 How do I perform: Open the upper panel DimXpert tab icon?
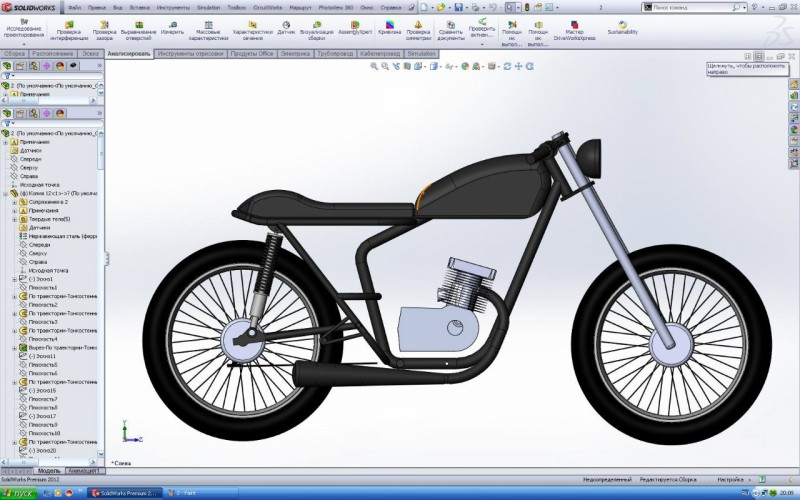tap(46, 66)
